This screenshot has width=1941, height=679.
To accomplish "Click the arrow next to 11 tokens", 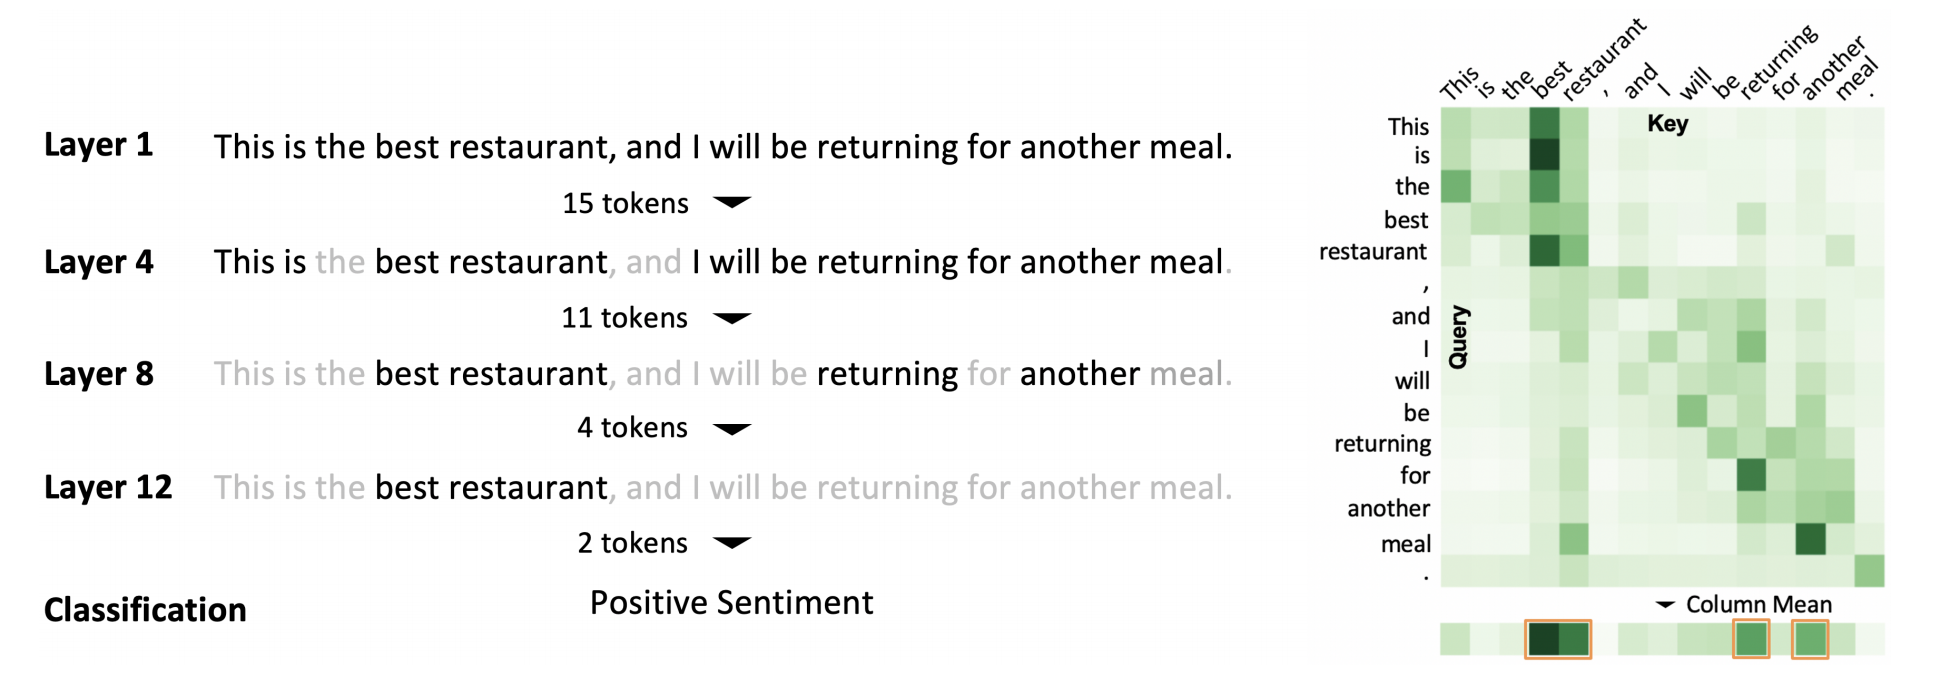I will (x=732, y=318).
